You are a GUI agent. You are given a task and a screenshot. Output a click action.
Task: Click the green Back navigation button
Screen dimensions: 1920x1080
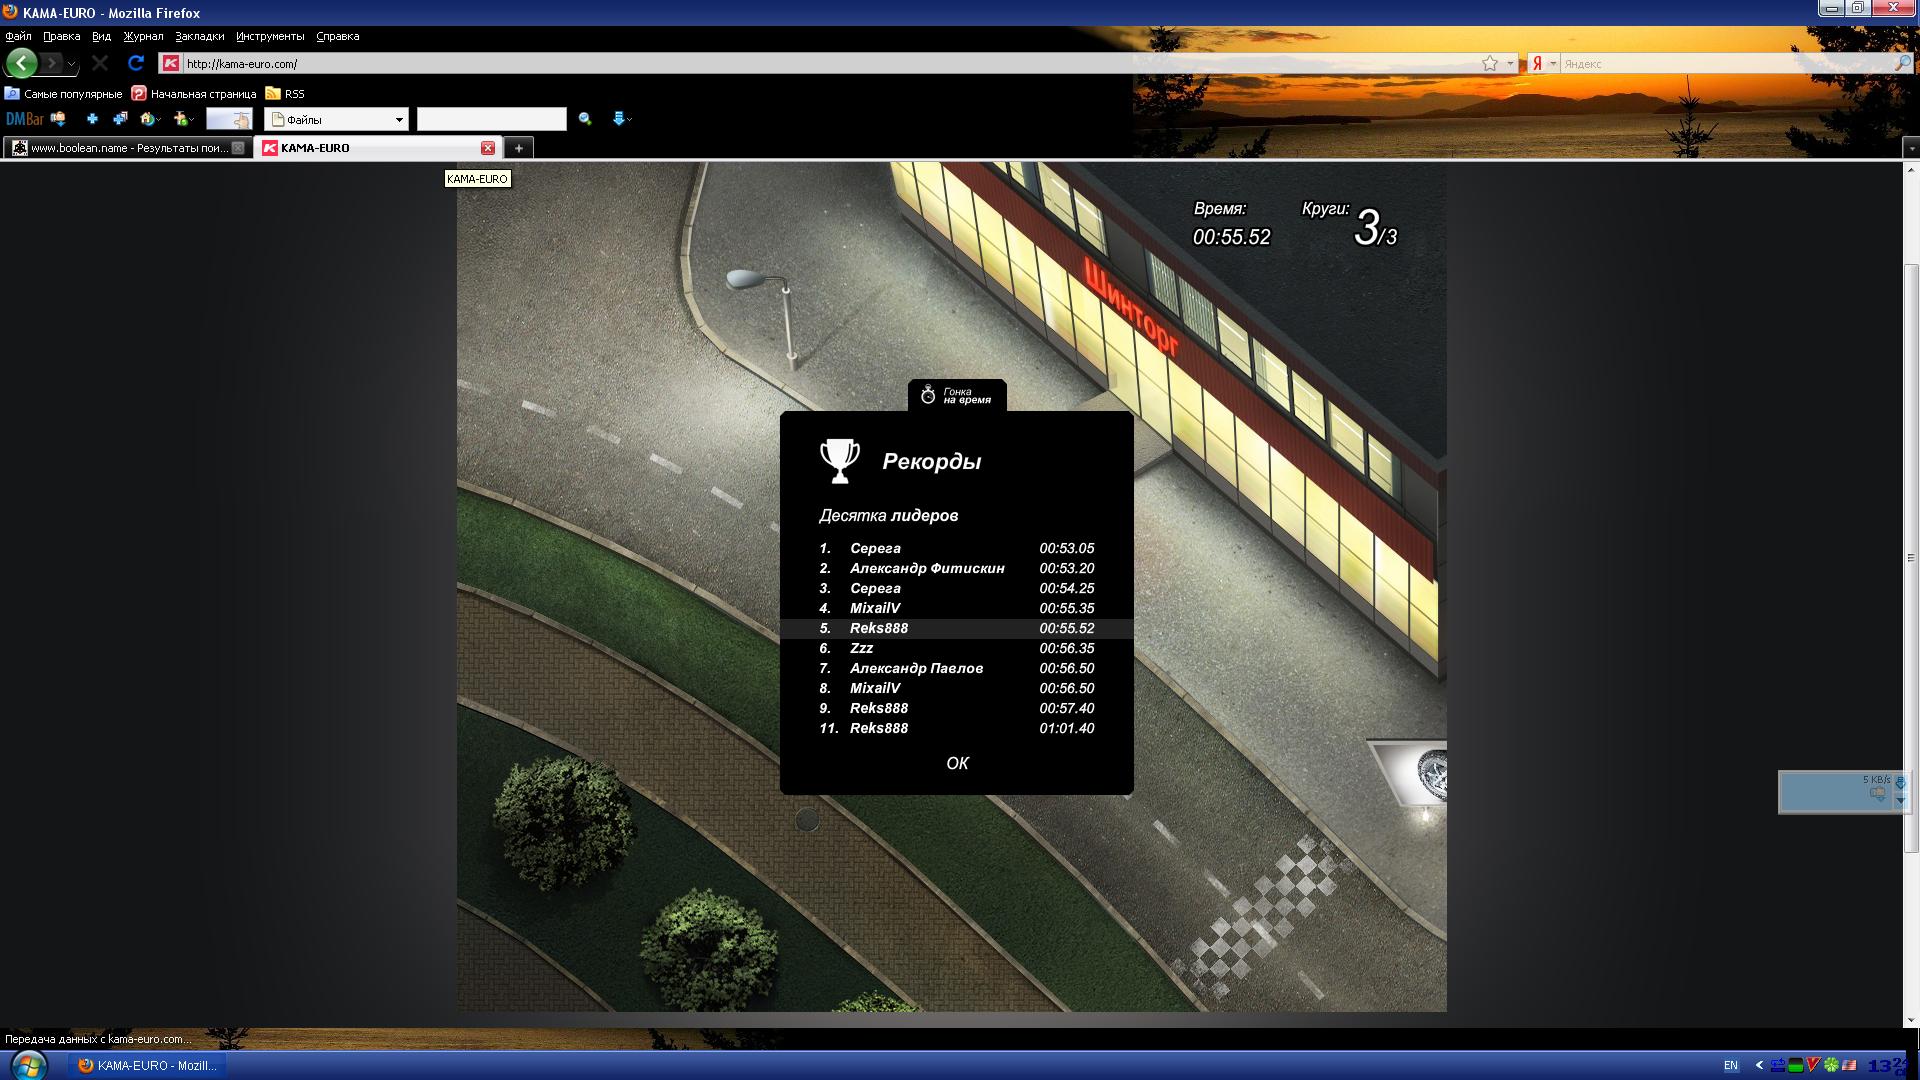[21, 63]
